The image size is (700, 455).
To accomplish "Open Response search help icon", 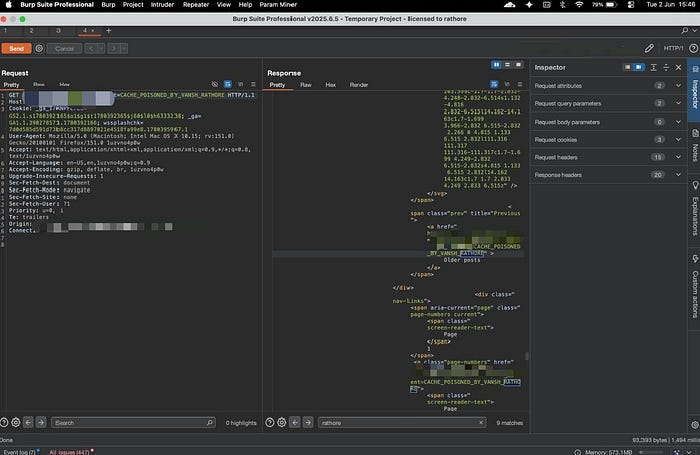I will pyautogui.click(x=270, y=422).
